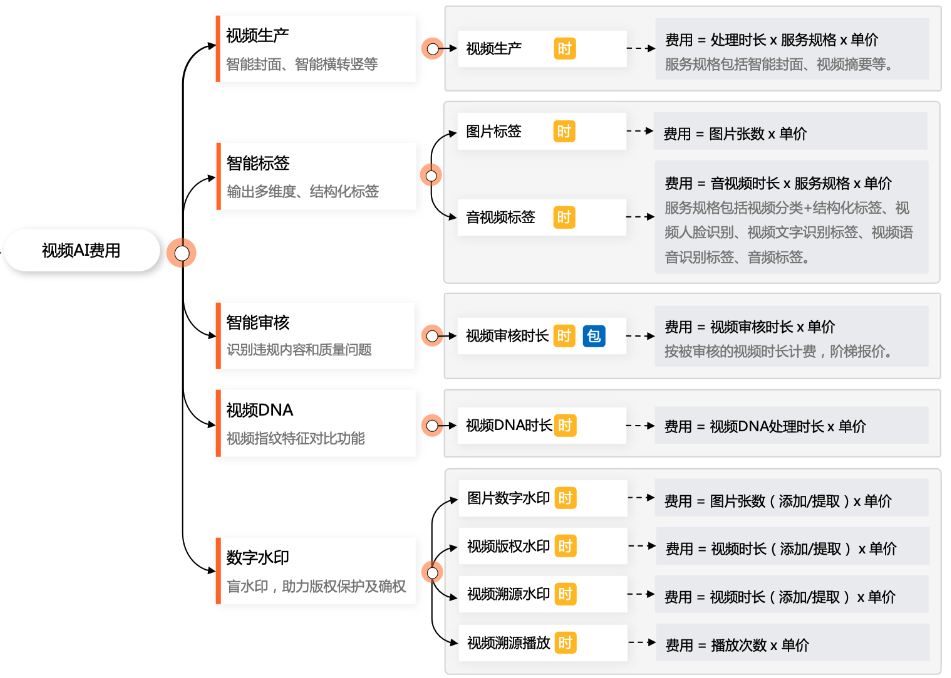This screenshot has width=951, height=678.
Task: Click the 费用 = 图片张数 x 单价 formula box
Action: pos(790,132)
